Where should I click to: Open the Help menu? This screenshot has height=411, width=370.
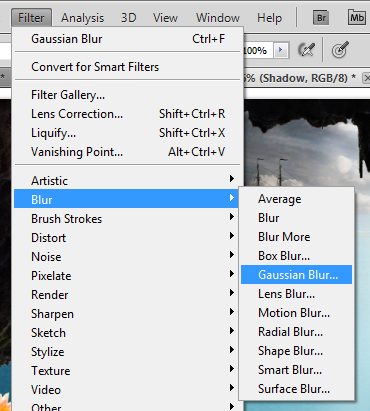(x=269, y=18)
